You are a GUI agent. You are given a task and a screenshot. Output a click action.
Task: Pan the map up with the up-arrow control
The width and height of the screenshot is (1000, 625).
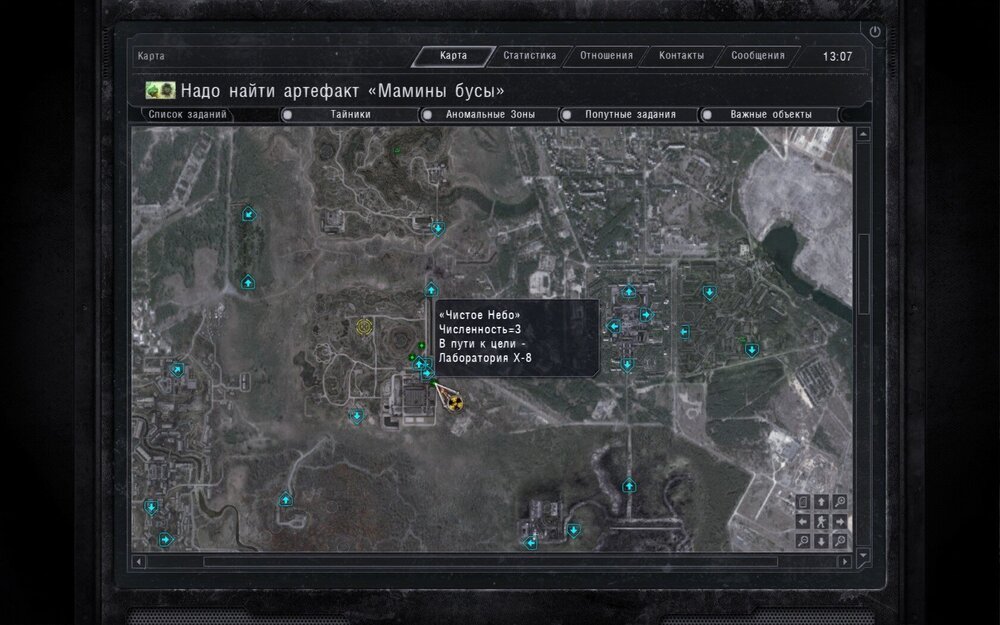tap(821, 503)
